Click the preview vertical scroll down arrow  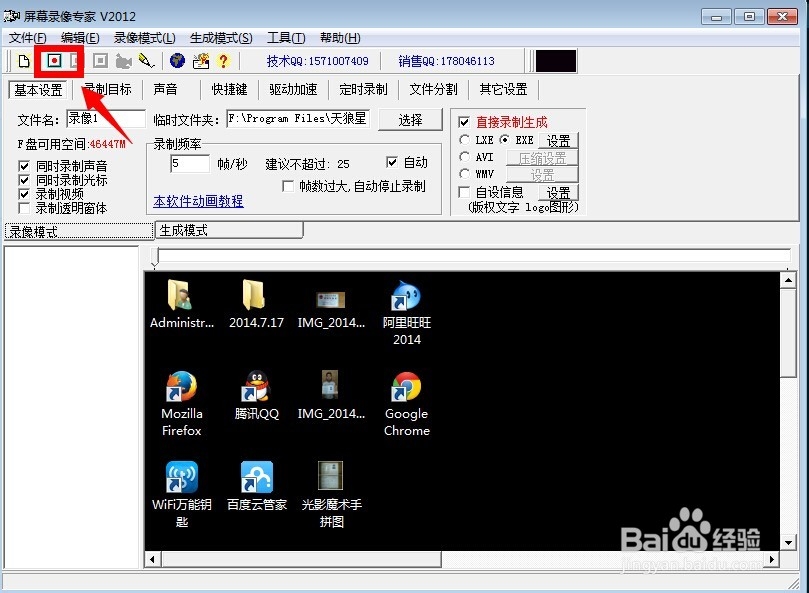coord(788,542)
